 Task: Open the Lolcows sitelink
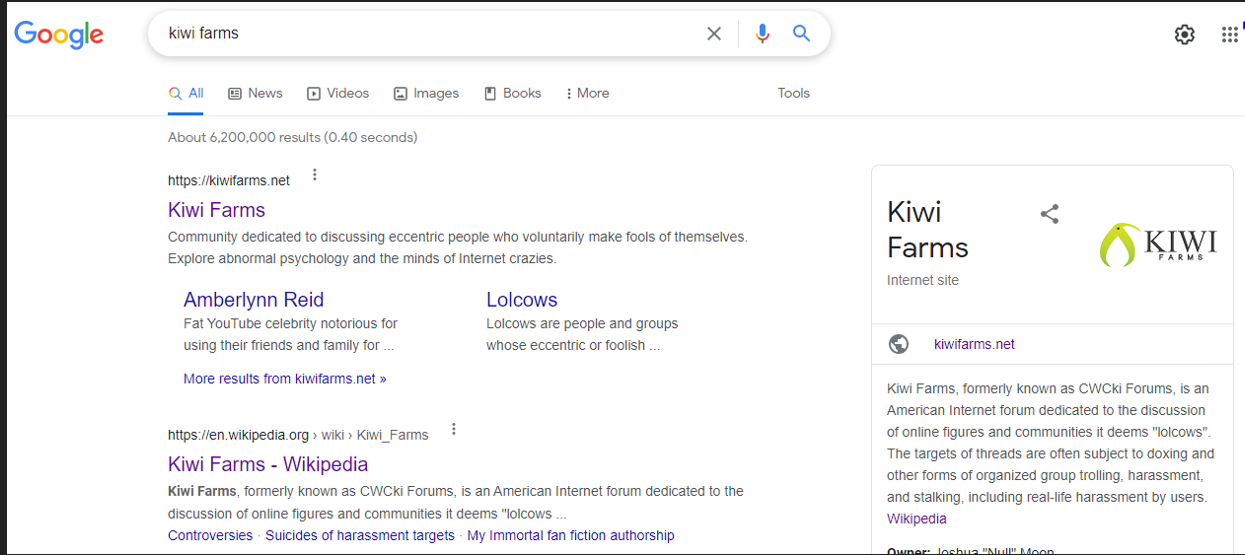[x=522, y=300]
